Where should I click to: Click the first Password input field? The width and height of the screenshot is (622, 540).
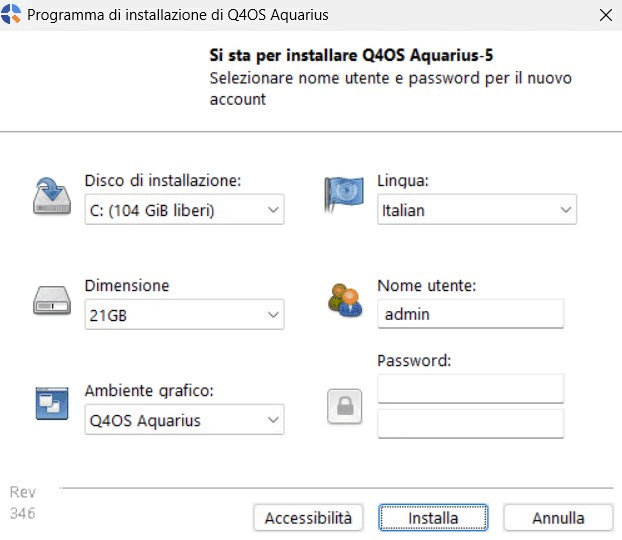[470, 388]
